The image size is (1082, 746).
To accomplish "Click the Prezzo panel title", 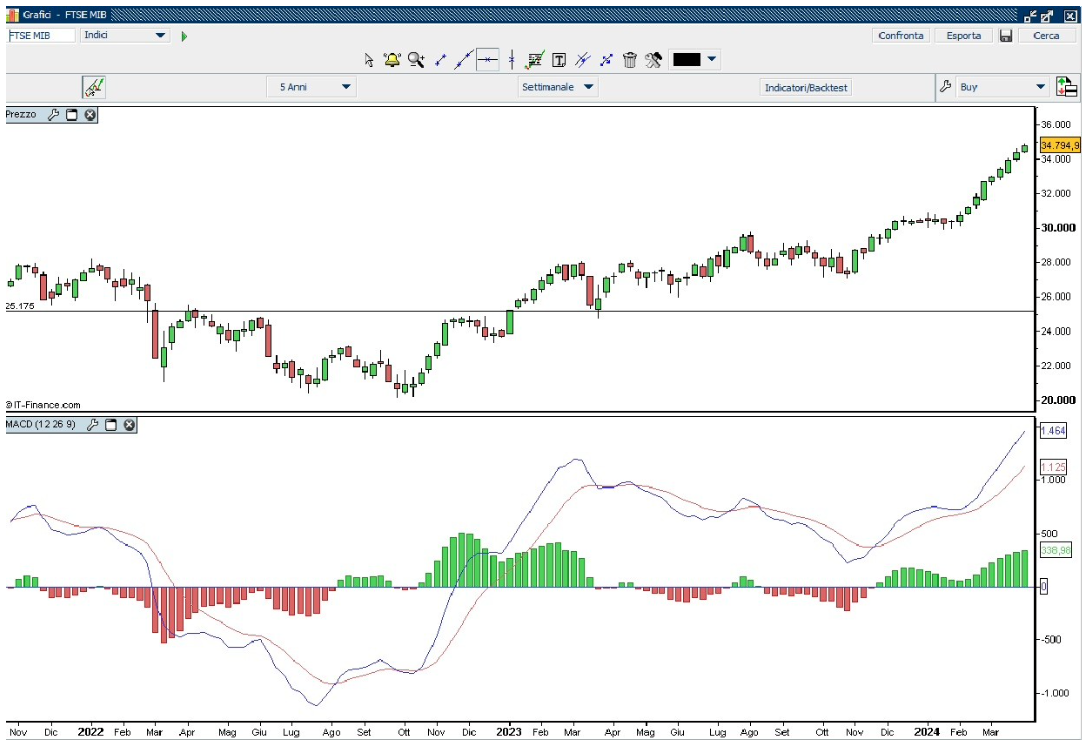I will pyautogui.click(x=21, y=115).
